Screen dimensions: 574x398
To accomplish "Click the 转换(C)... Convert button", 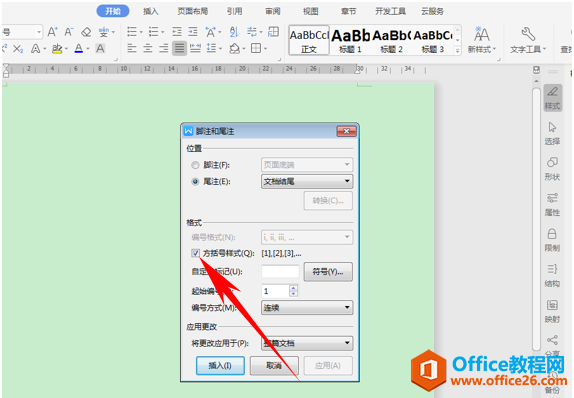I will click(x=328, y=201).
